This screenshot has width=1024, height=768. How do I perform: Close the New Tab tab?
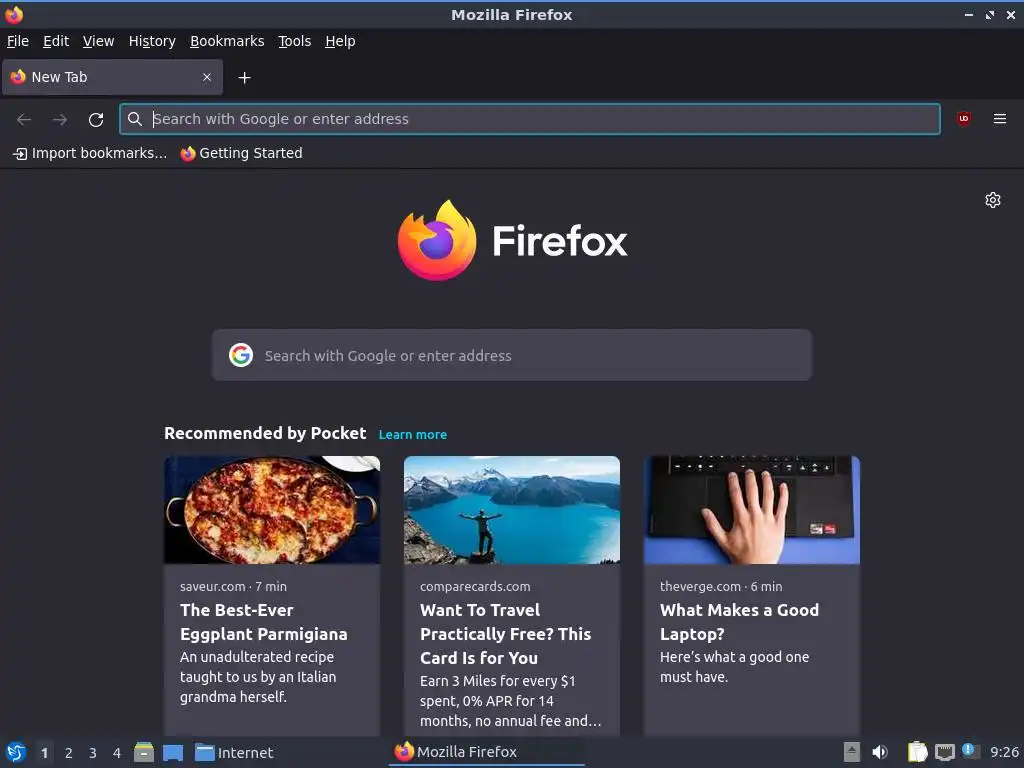(206, 77)
